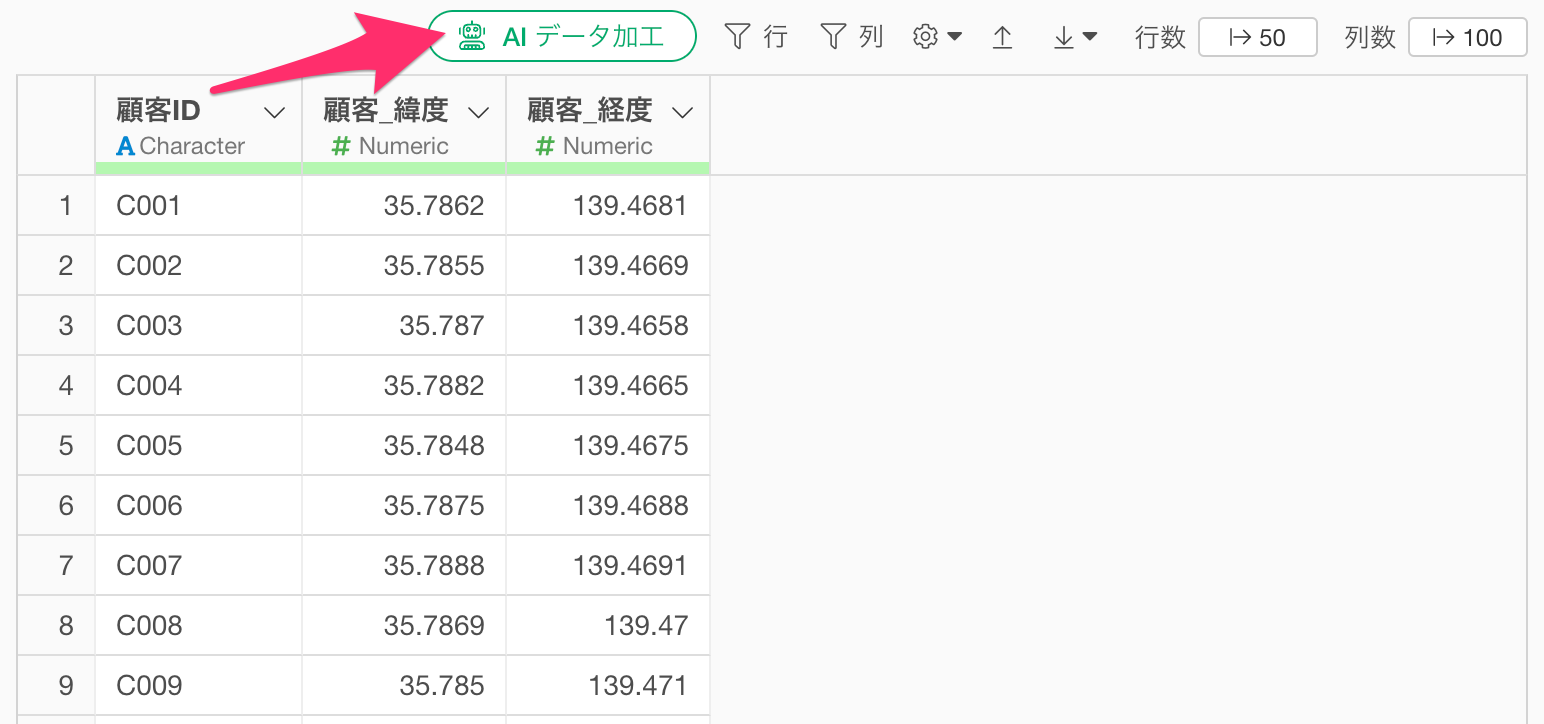This screenshot has width=1544, height=724.
Task: Click the 行 filter button label
Action: click(x=775, y=37)
